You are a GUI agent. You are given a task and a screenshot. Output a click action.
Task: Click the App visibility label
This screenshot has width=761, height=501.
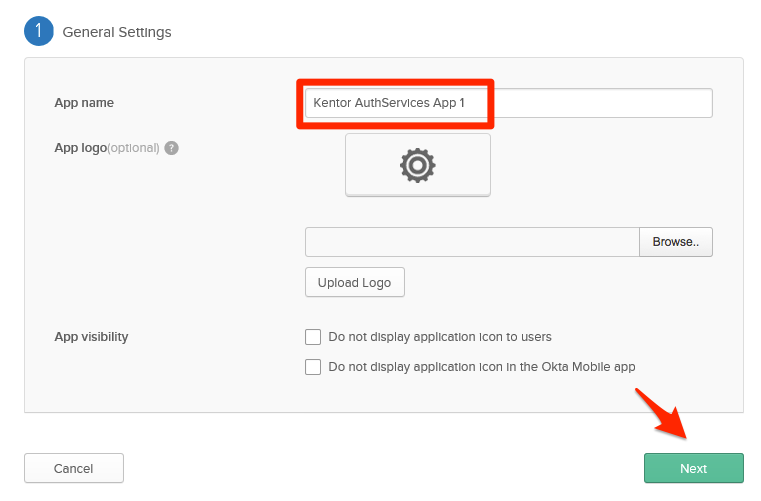point(91,337)
